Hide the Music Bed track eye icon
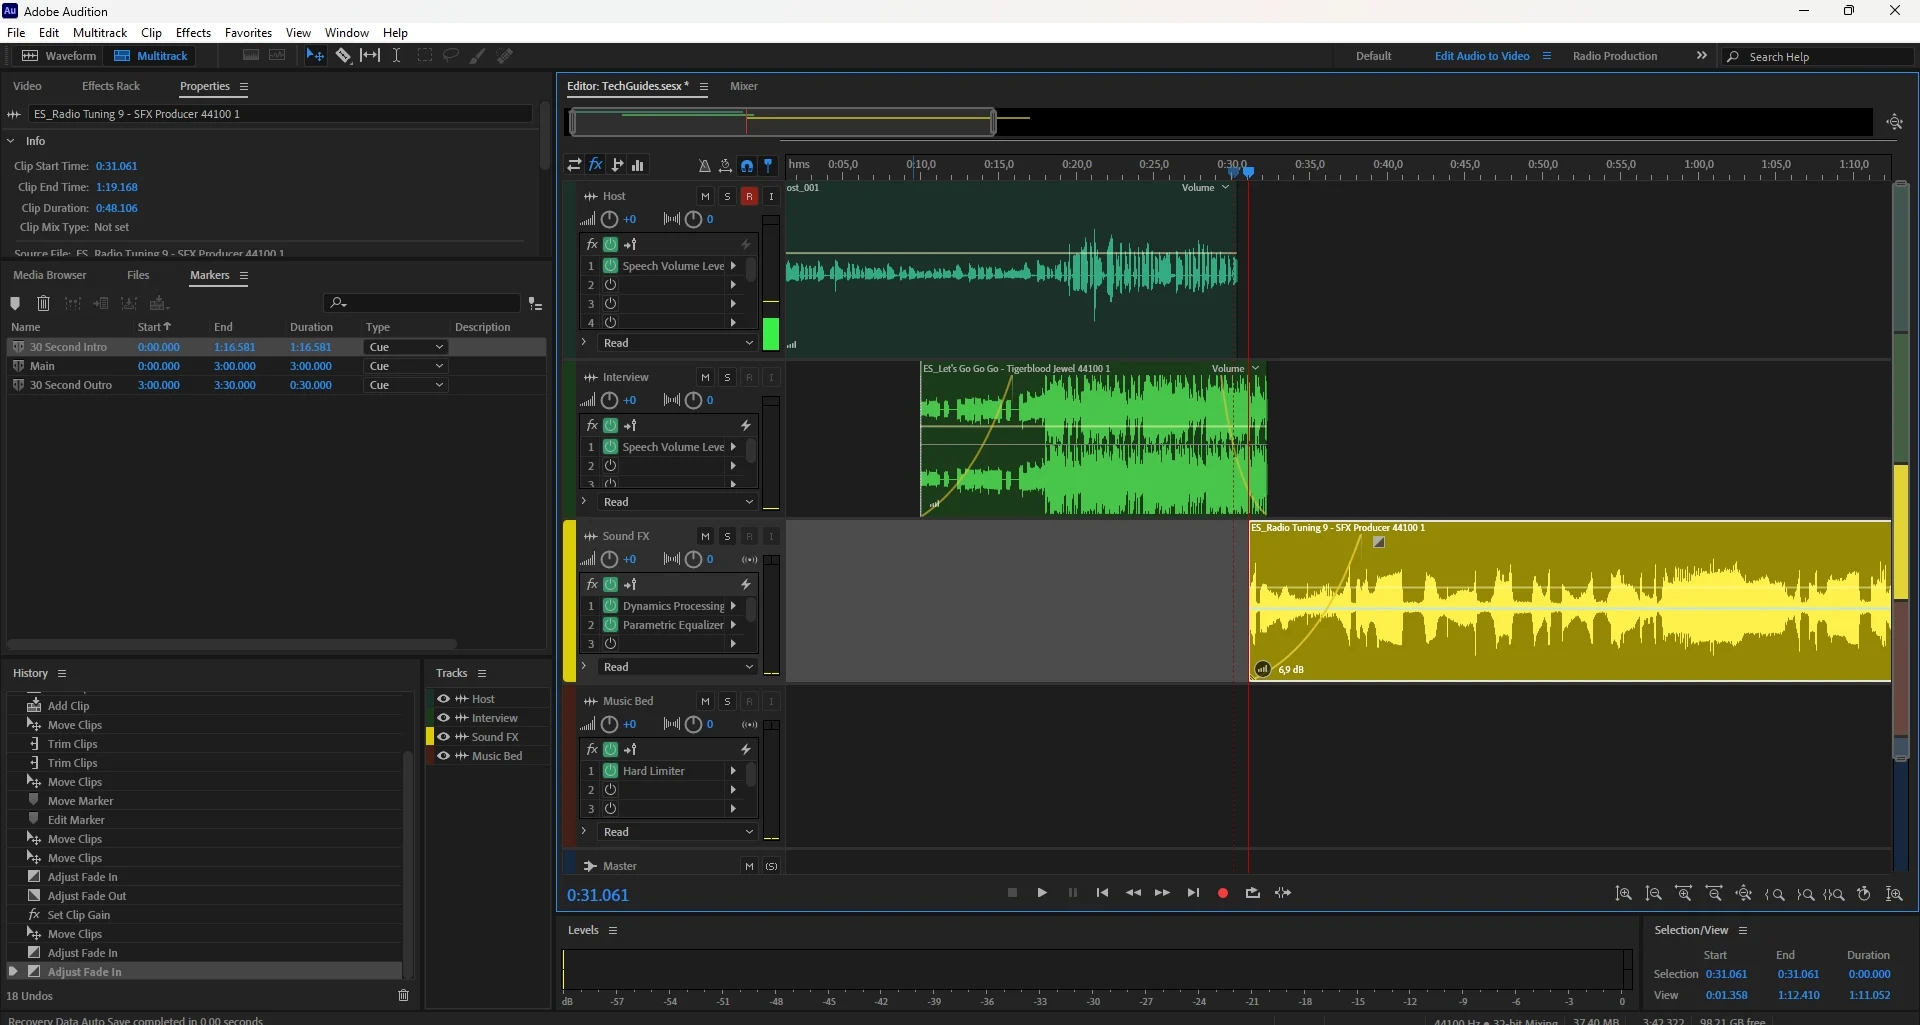The height and width of the screenshot is (1025, 1920). click(443, 756)
